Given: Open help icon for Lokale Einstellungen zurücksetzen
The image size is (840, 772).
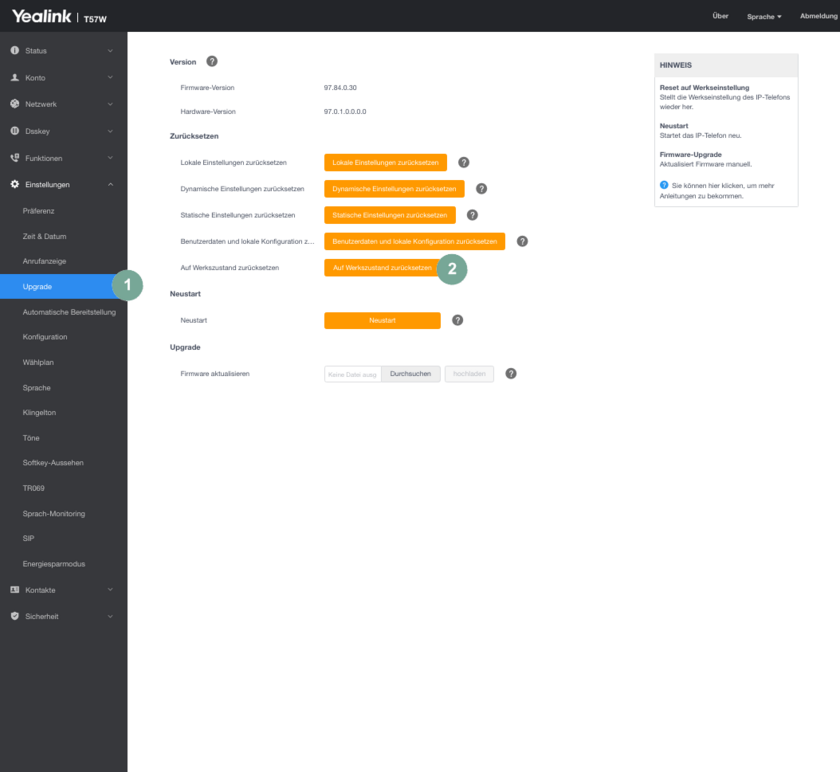Looking at the screenshot, I should tap(464, 162).
